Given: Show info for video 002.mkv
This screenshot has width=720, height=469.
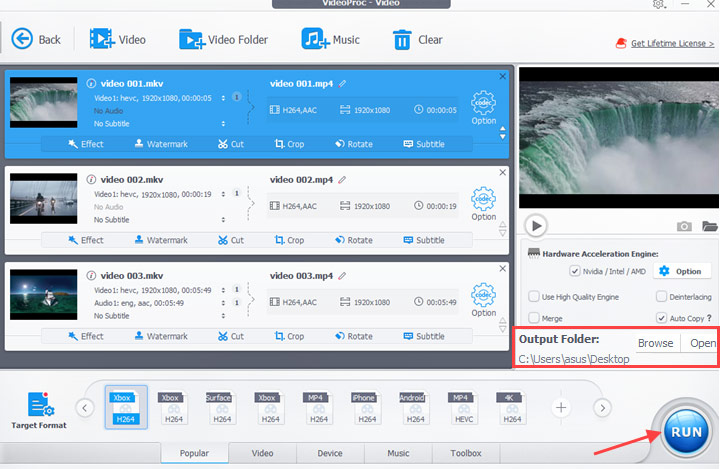Looking at the screenshot, I should click(x=91, y=180).
